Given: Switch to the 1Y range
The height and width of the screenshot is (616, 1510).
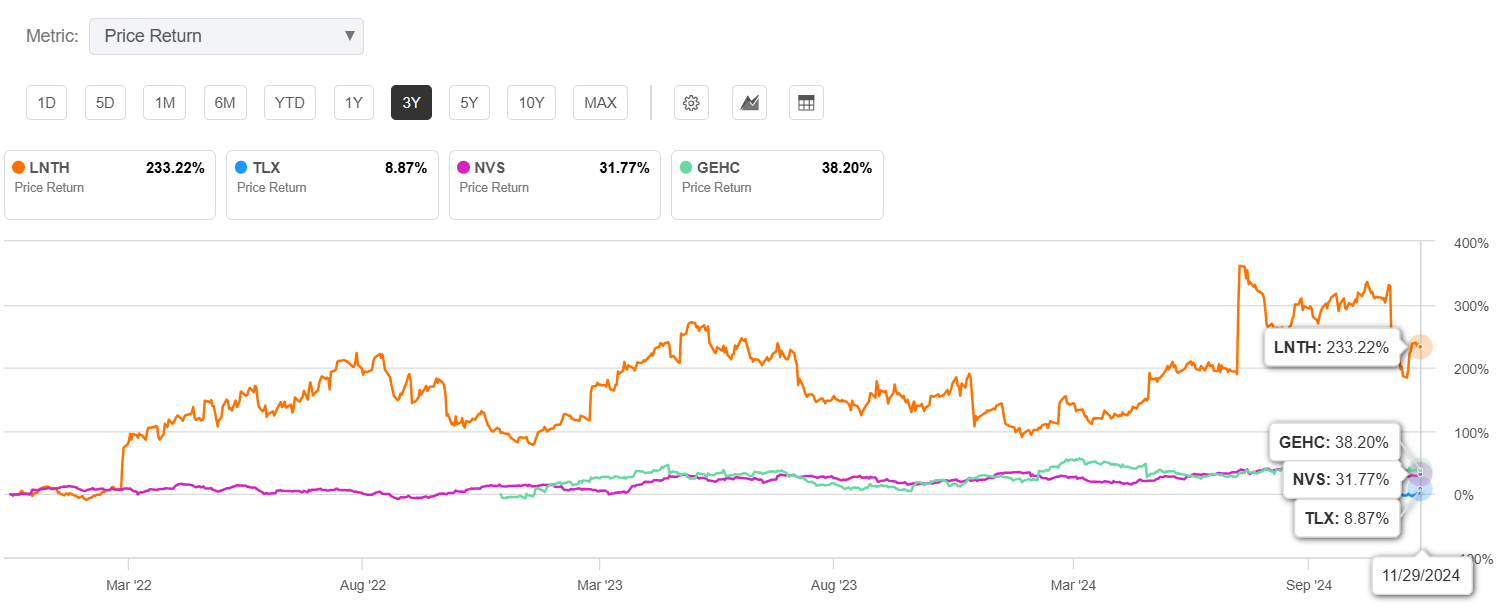Looking at the screenshot, I should [x=354, y=102].
